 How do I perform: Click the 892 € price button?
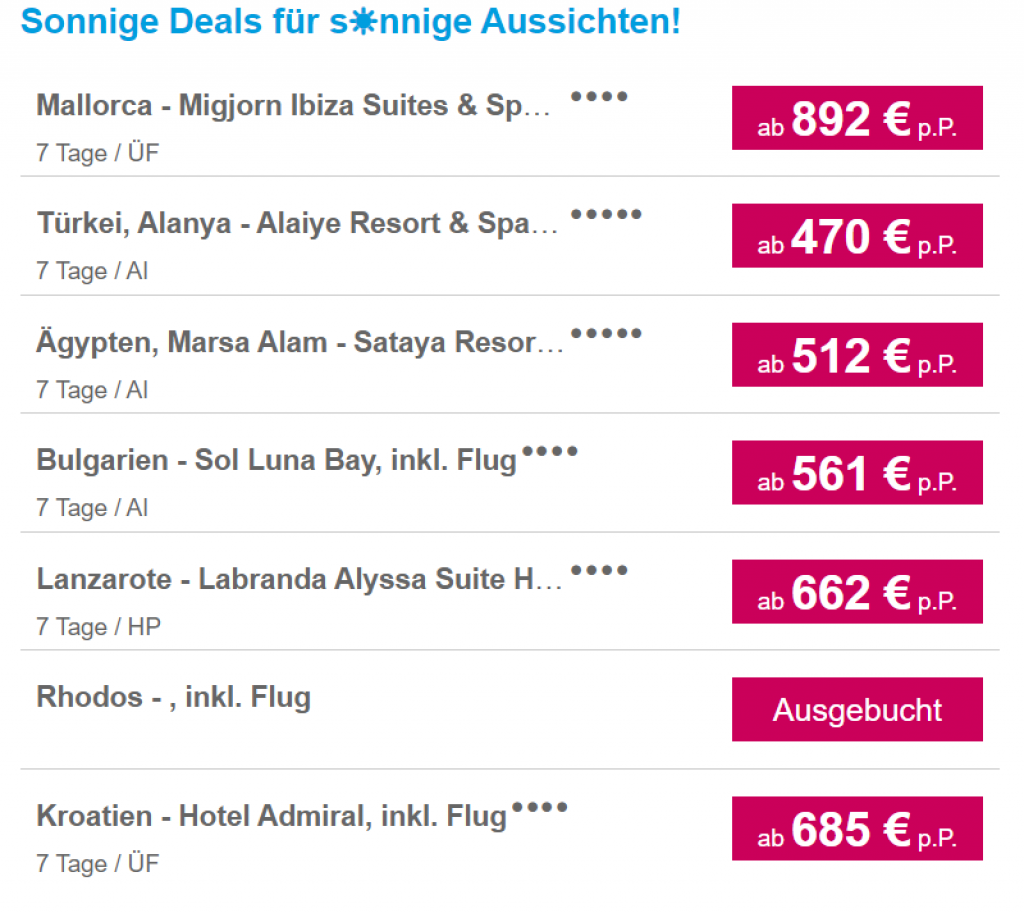point(857,118)
